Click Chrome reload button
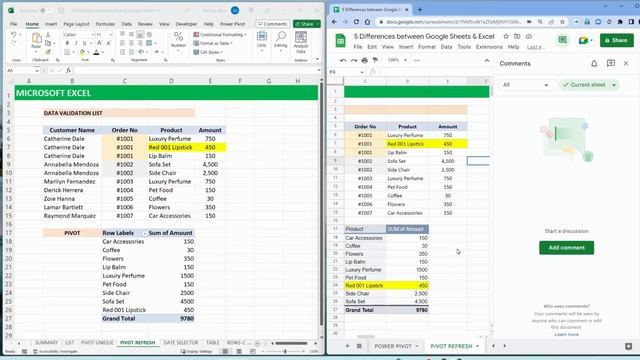Viewport: 640px width, 360px height. pos(356,22)
